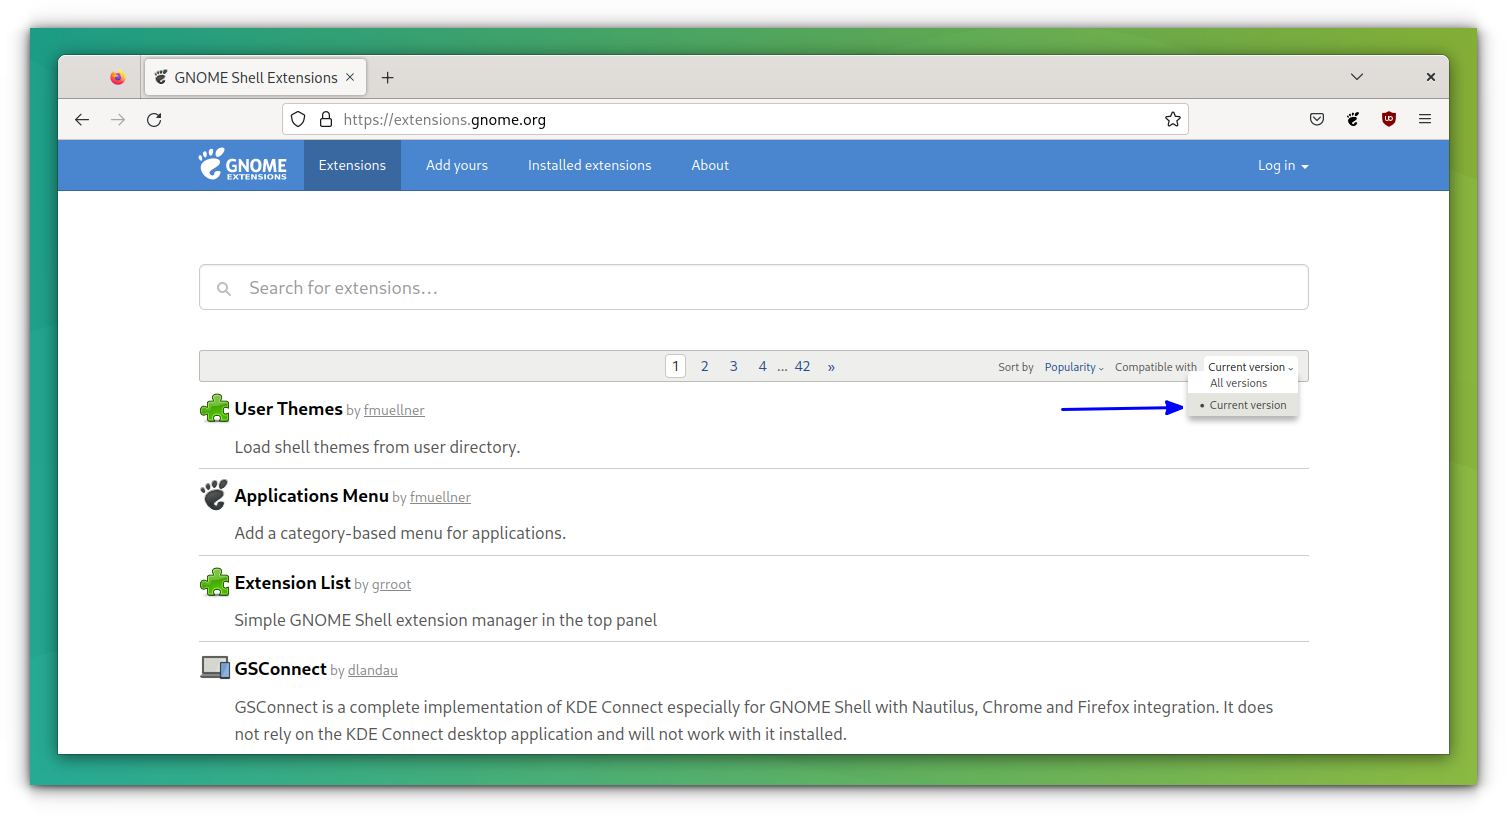This screenshot has height=817, width=1507.
Task: Expand the Log in dropdown
Action: (x=1282, y=165)
